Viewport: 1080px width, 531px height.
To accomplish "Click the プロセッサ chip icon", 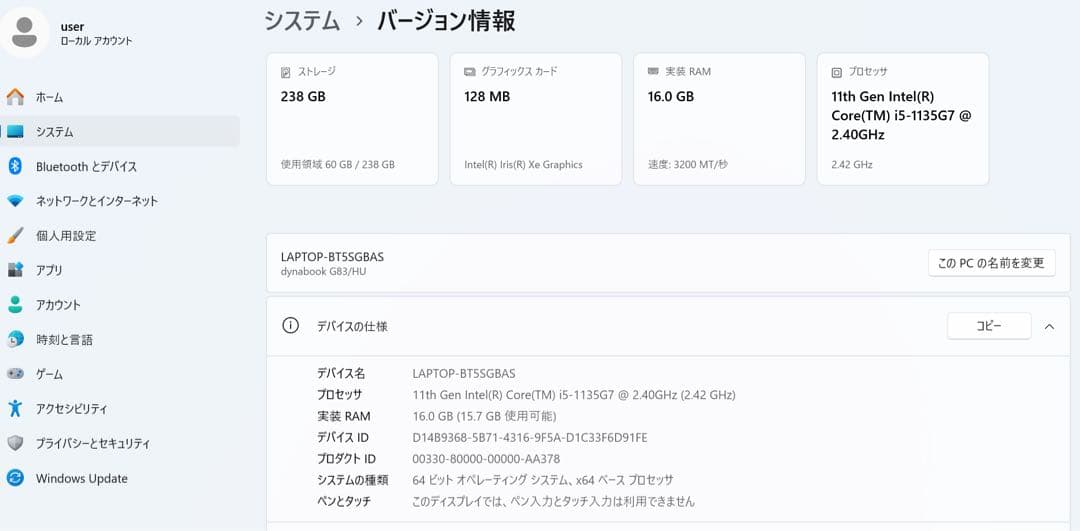I will pyautogui.click(x=837, y=72).
